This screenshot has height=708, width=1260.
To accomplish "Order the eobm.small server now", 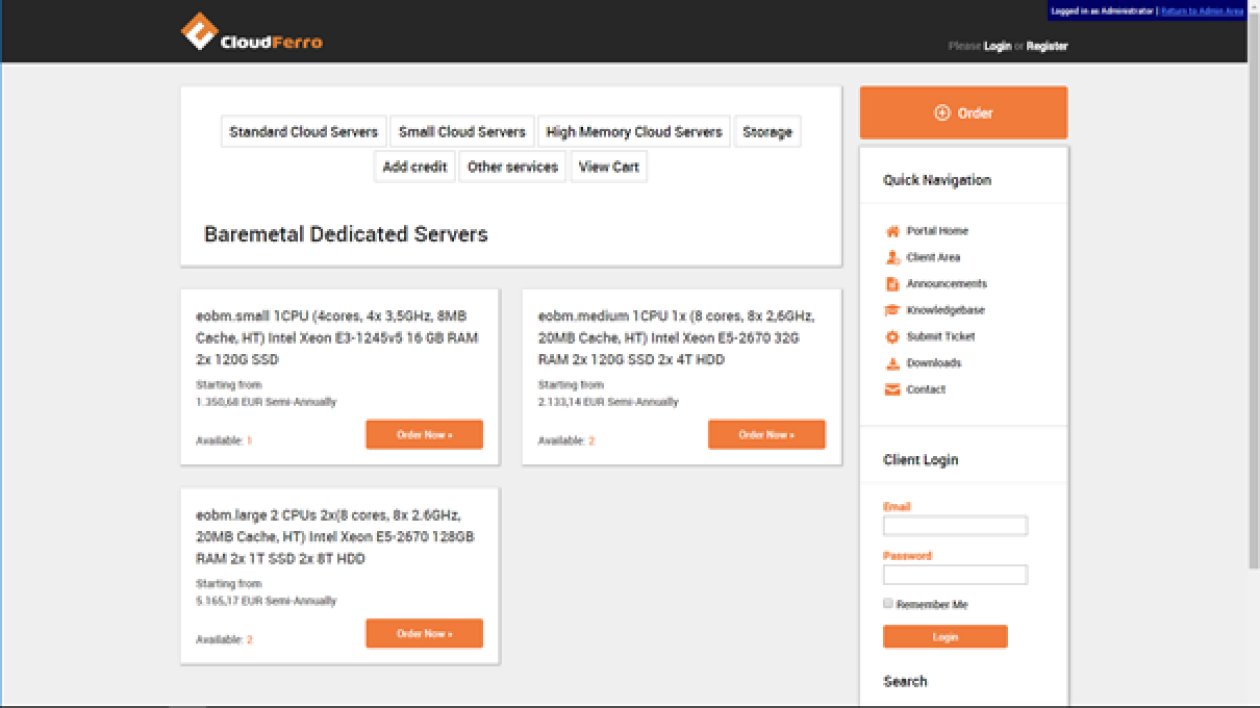I will (x=424, y=434).
